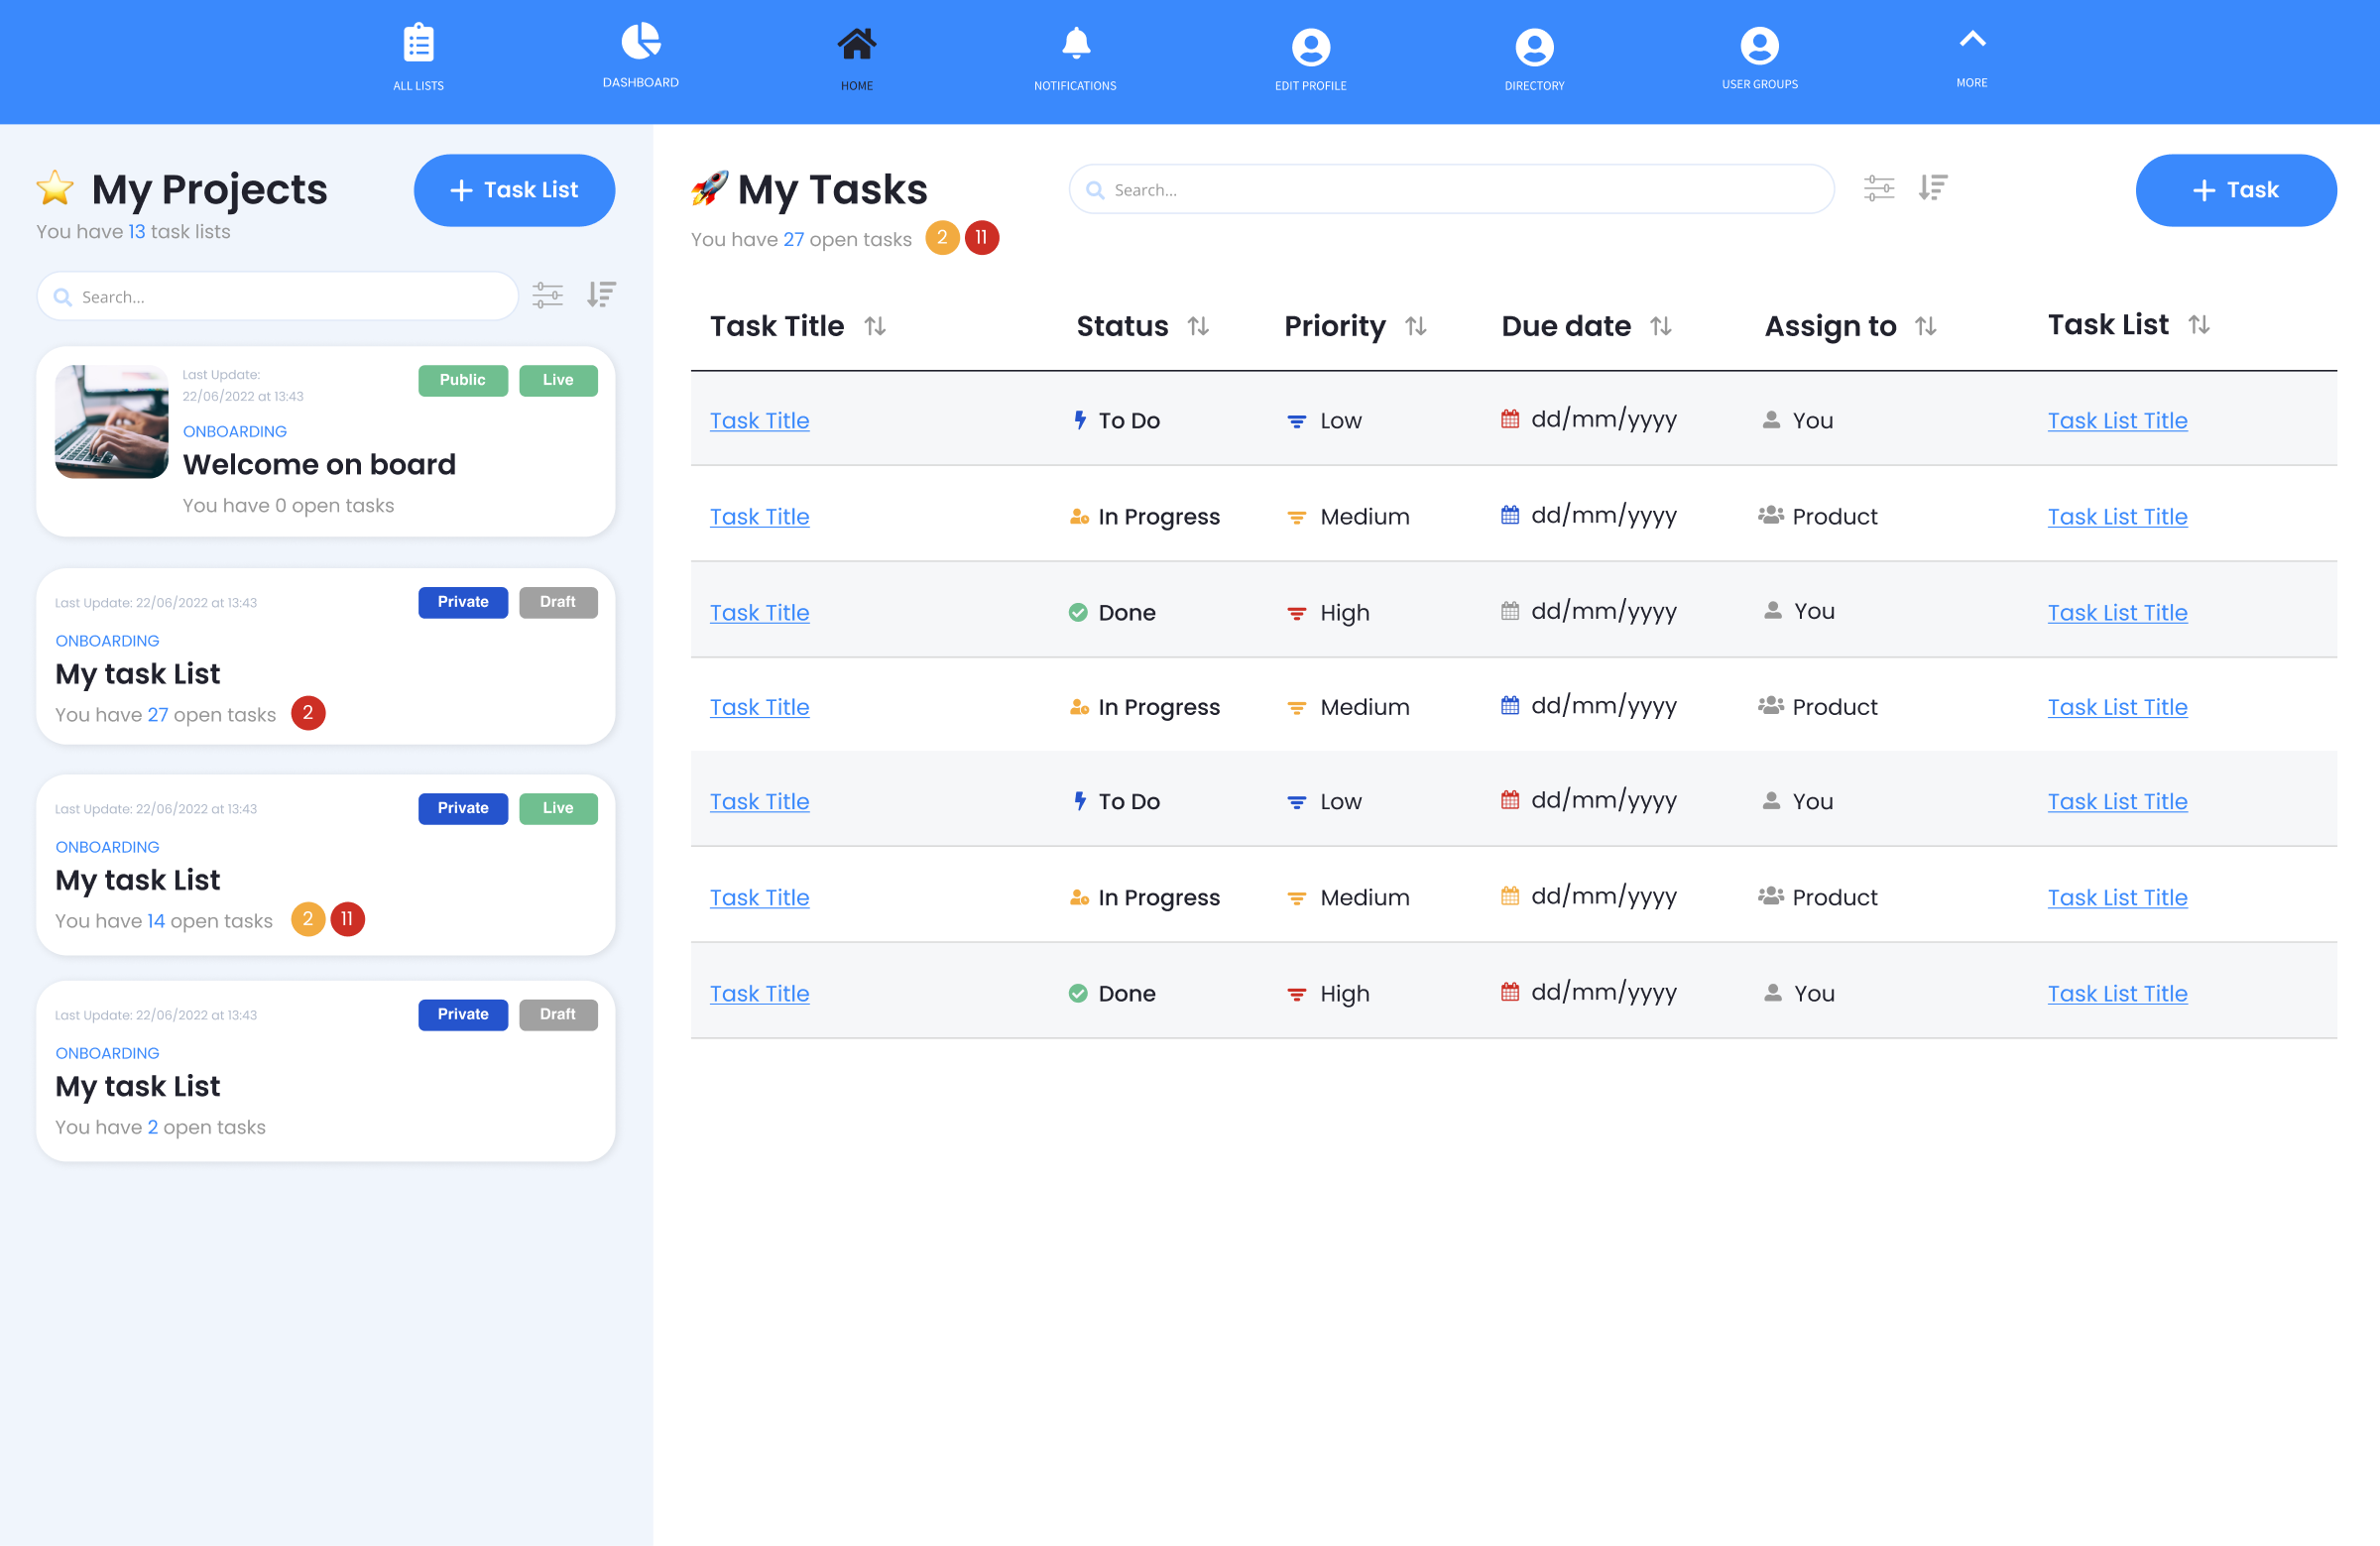
Task: Create a new Task List
Action: [514, 190]
